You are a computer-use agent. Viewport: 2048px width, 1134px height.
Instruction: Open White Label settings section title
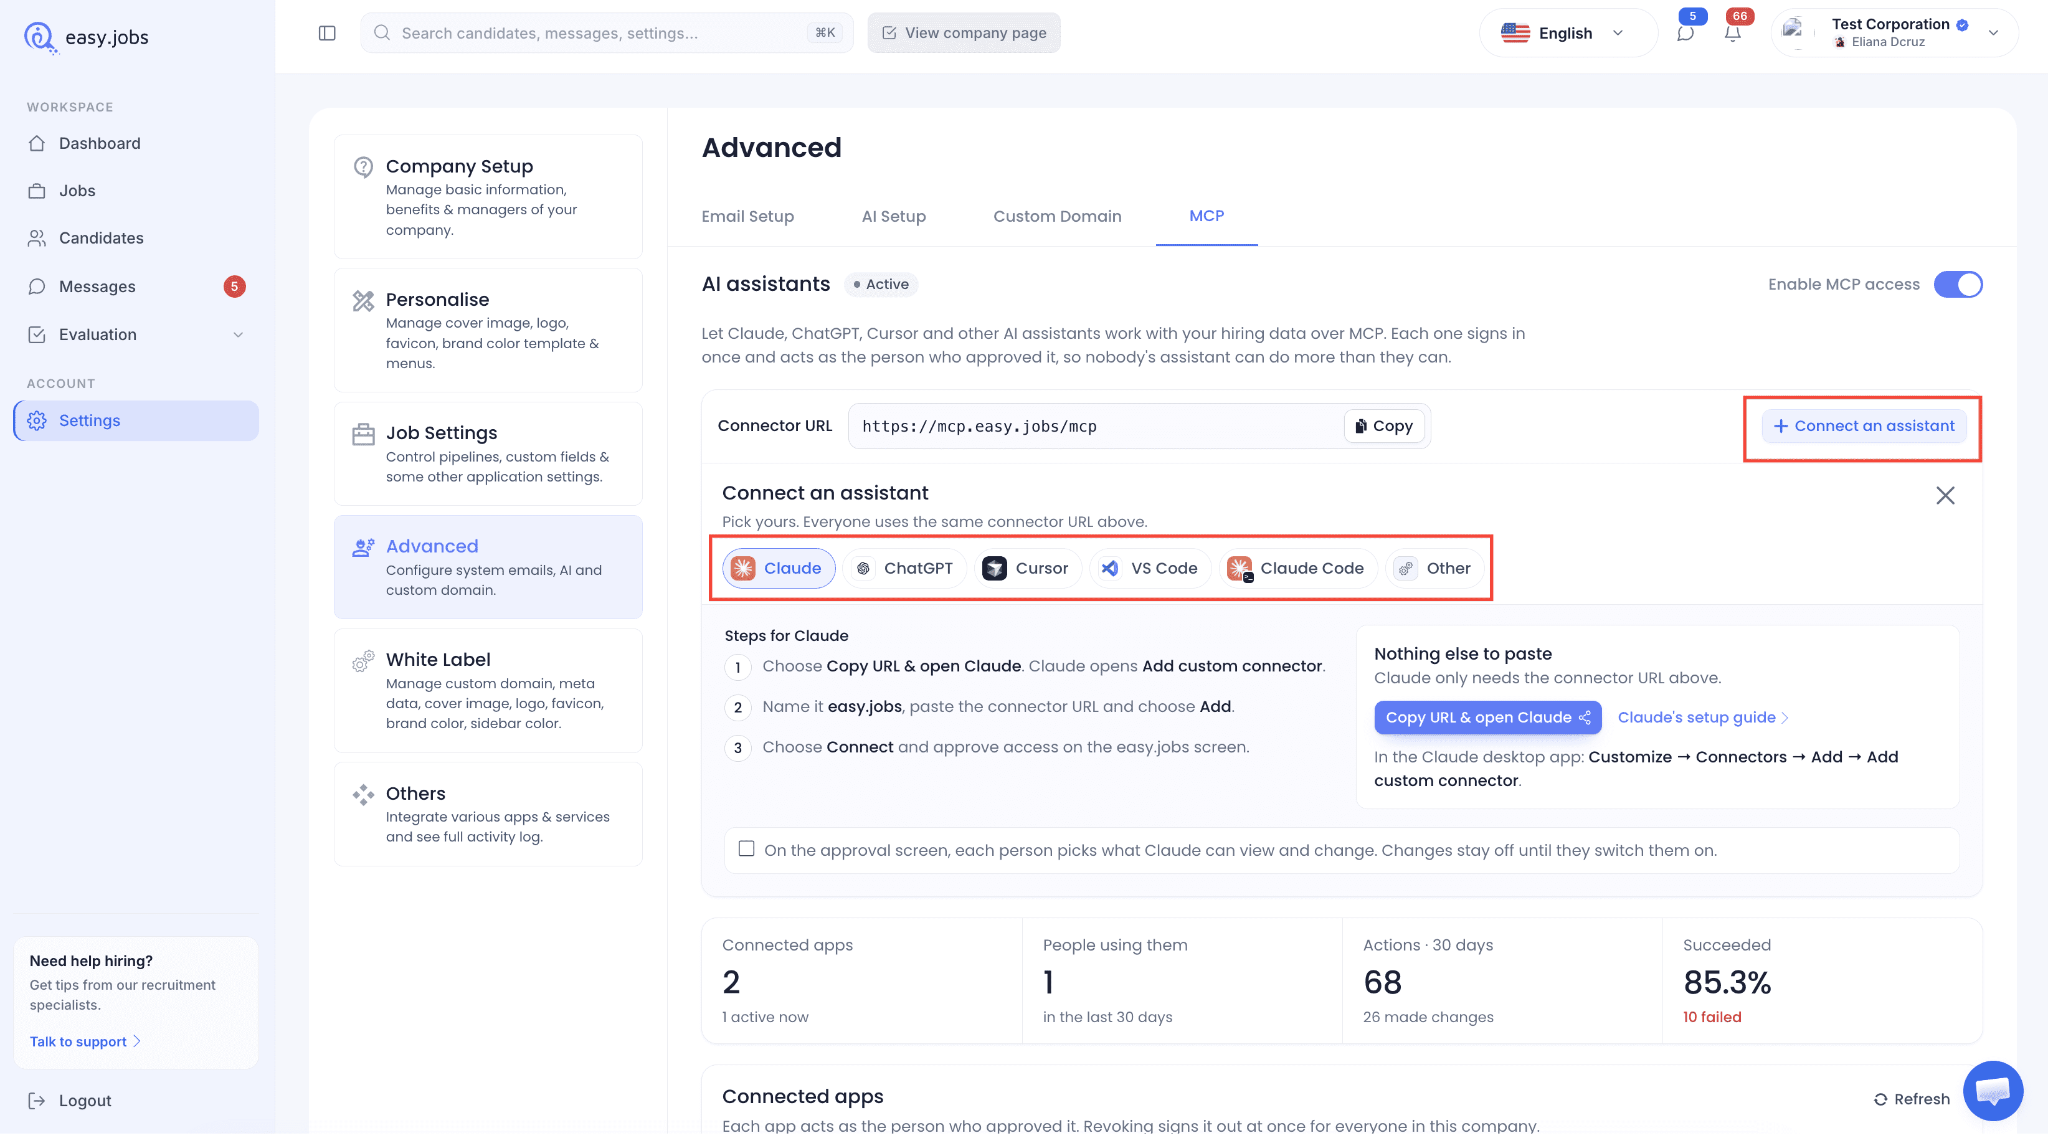[438, 660]
